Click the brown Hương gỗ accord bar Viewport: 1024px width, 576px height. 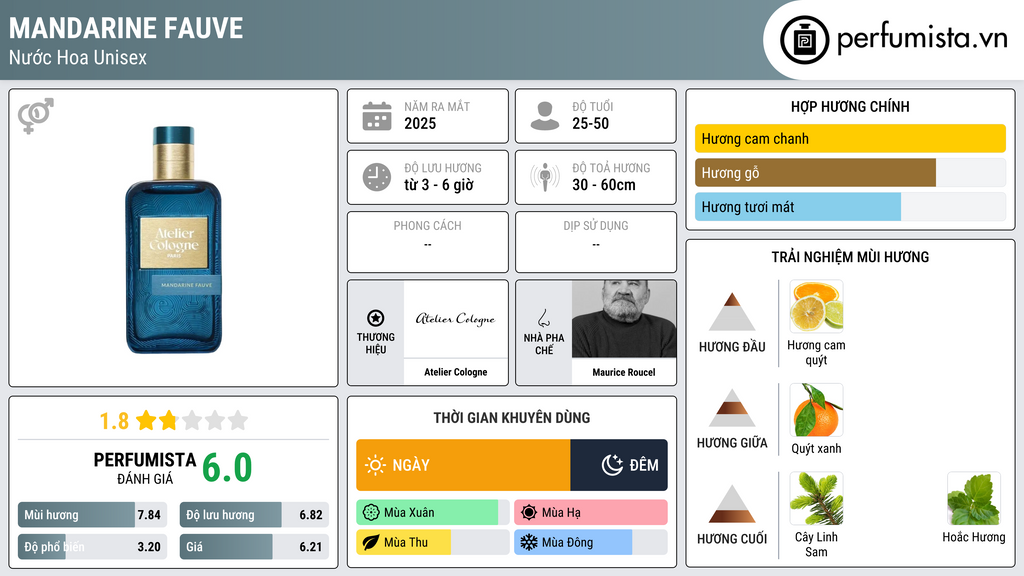click(x=815, y=173)
